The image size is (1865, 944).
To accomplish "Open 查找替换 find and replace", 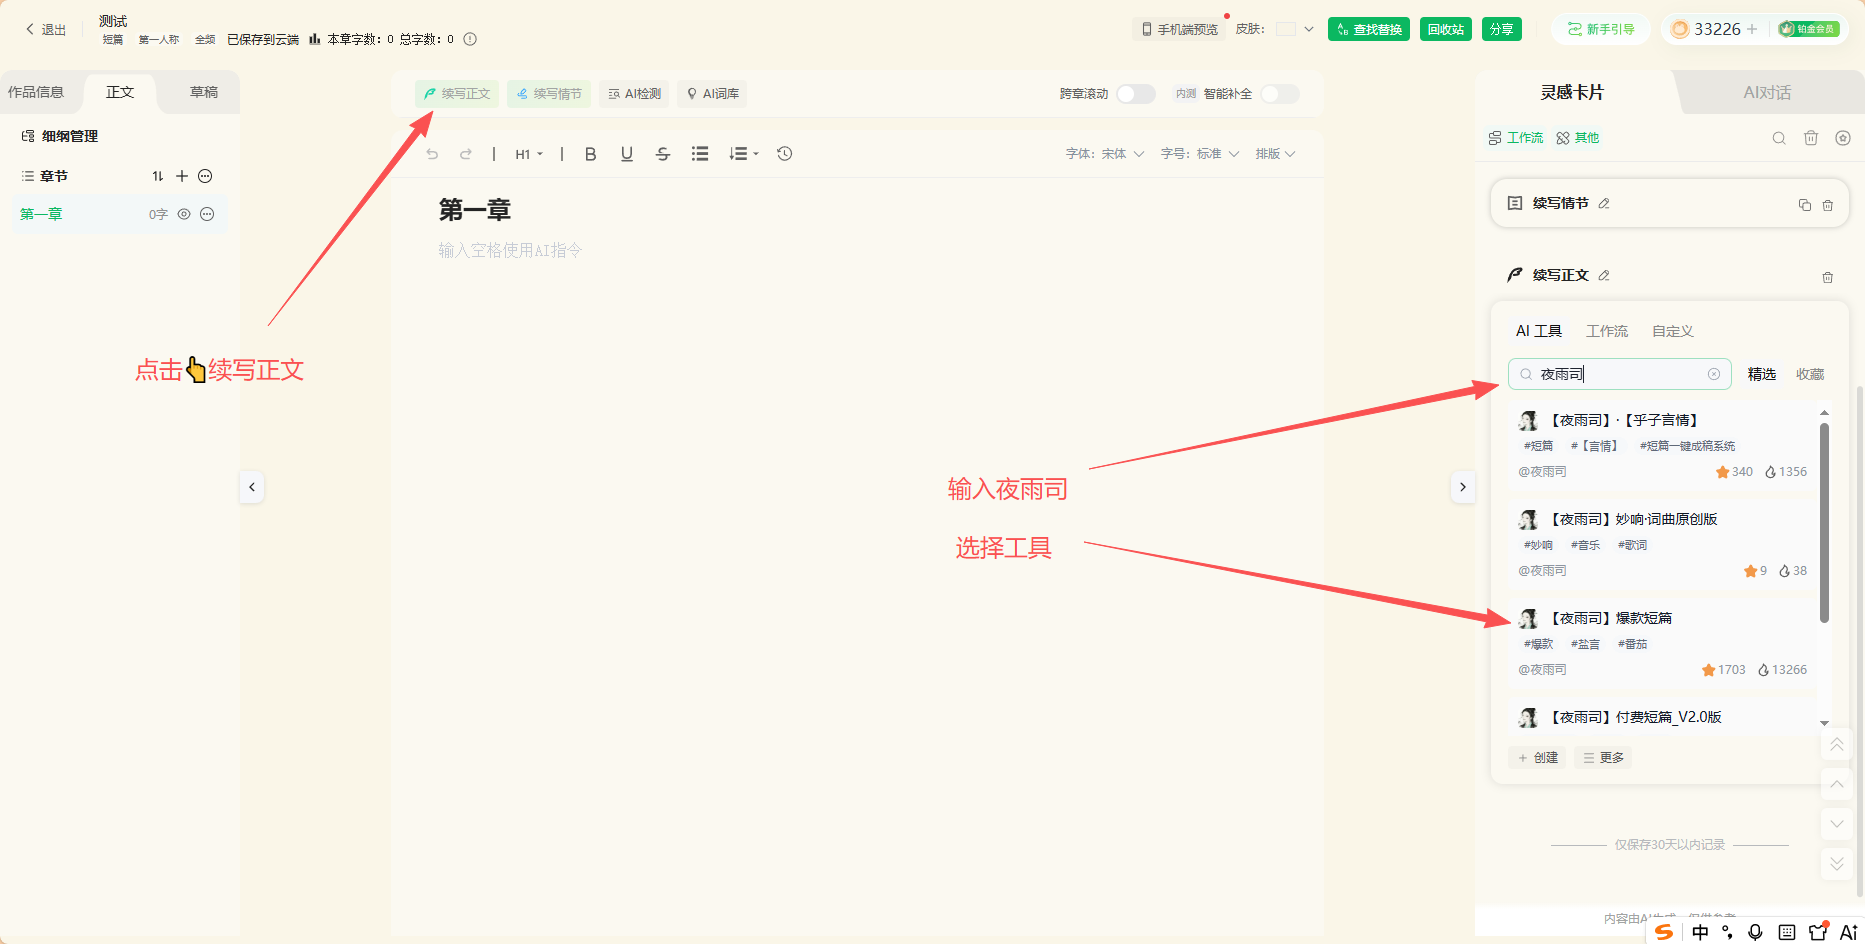I will [x=1369, y=29].
